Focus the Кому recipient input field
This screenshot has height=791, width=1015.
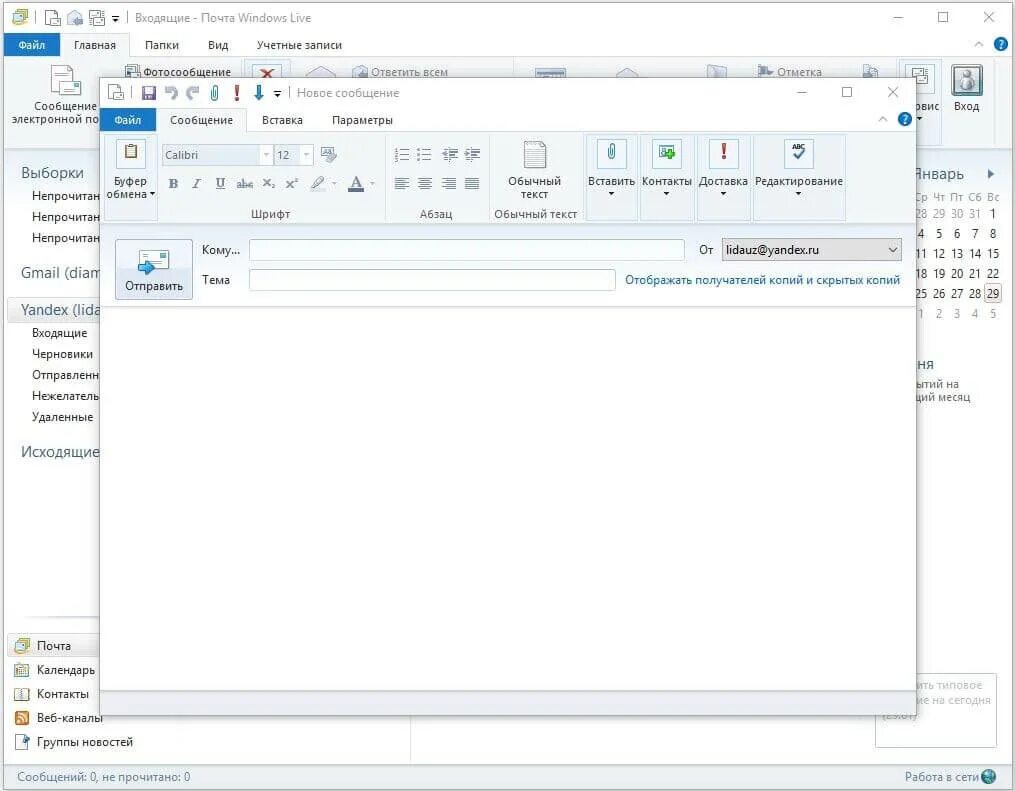coord(467,250)
